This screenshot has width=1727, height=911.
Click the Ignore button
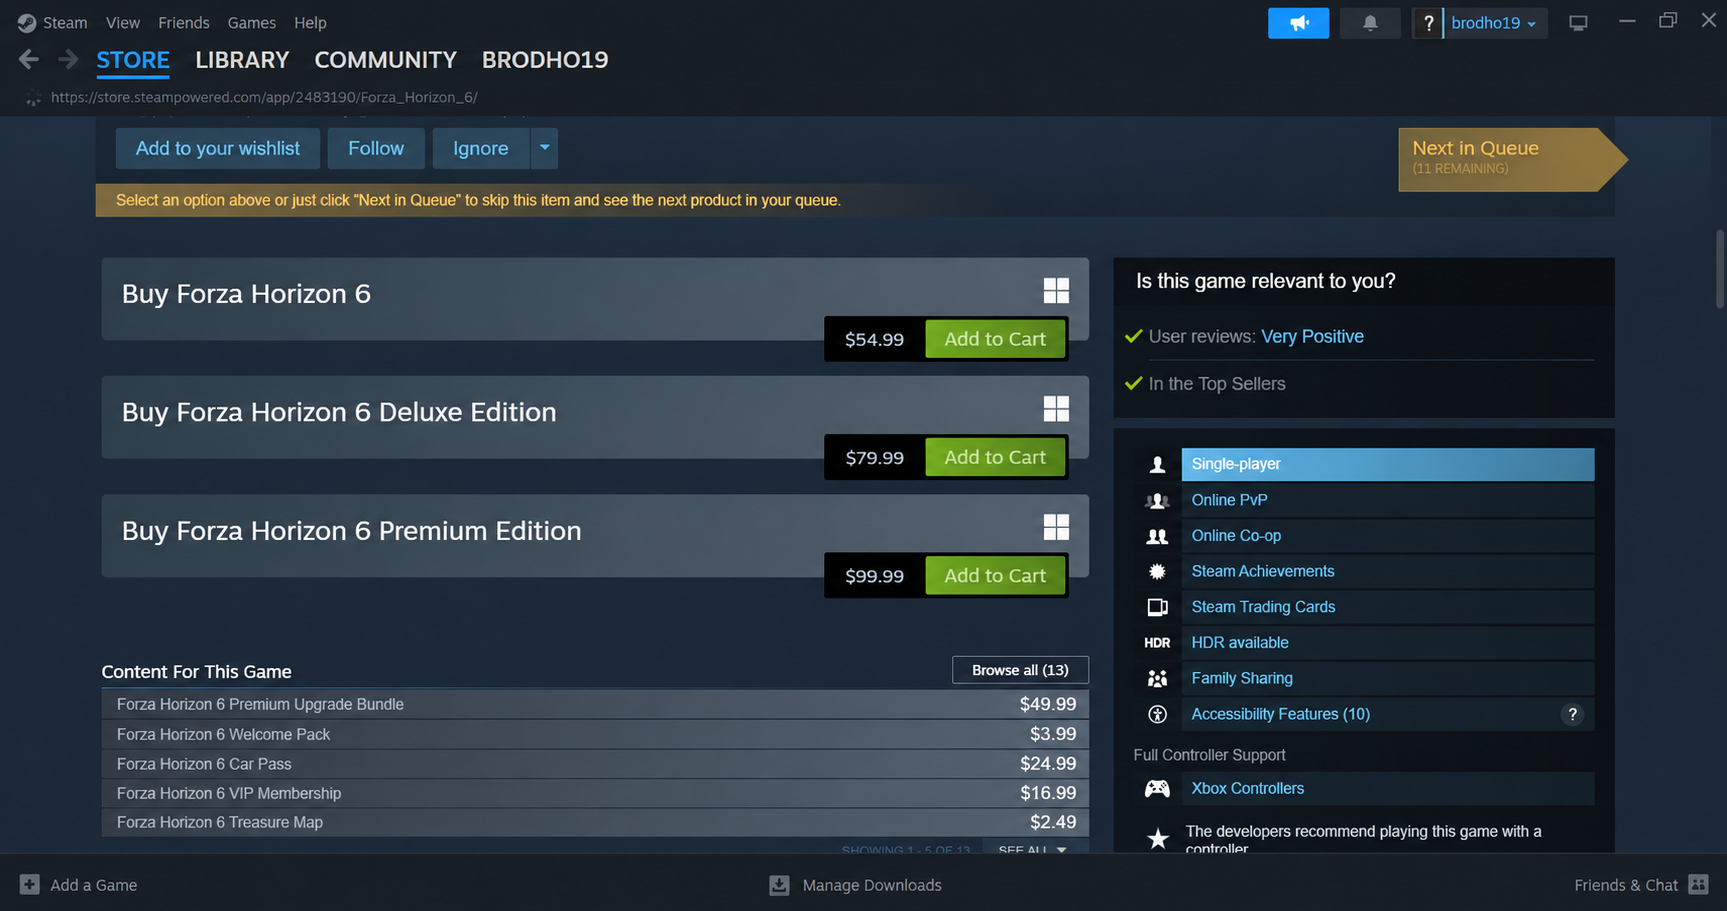click(481, 148)
